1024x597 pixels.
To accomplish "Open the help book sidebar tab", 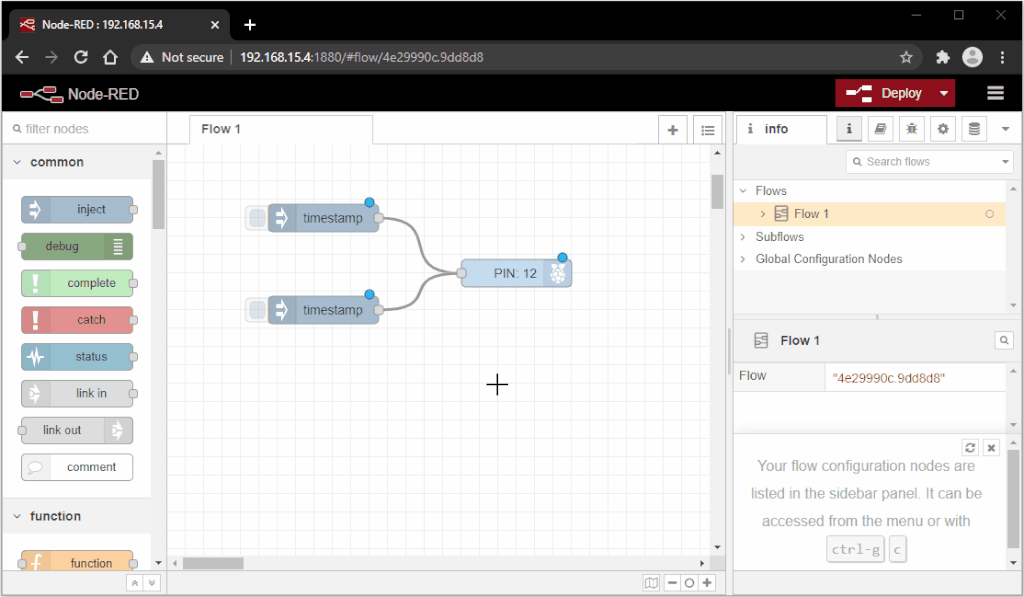I will tap(880, 129).
